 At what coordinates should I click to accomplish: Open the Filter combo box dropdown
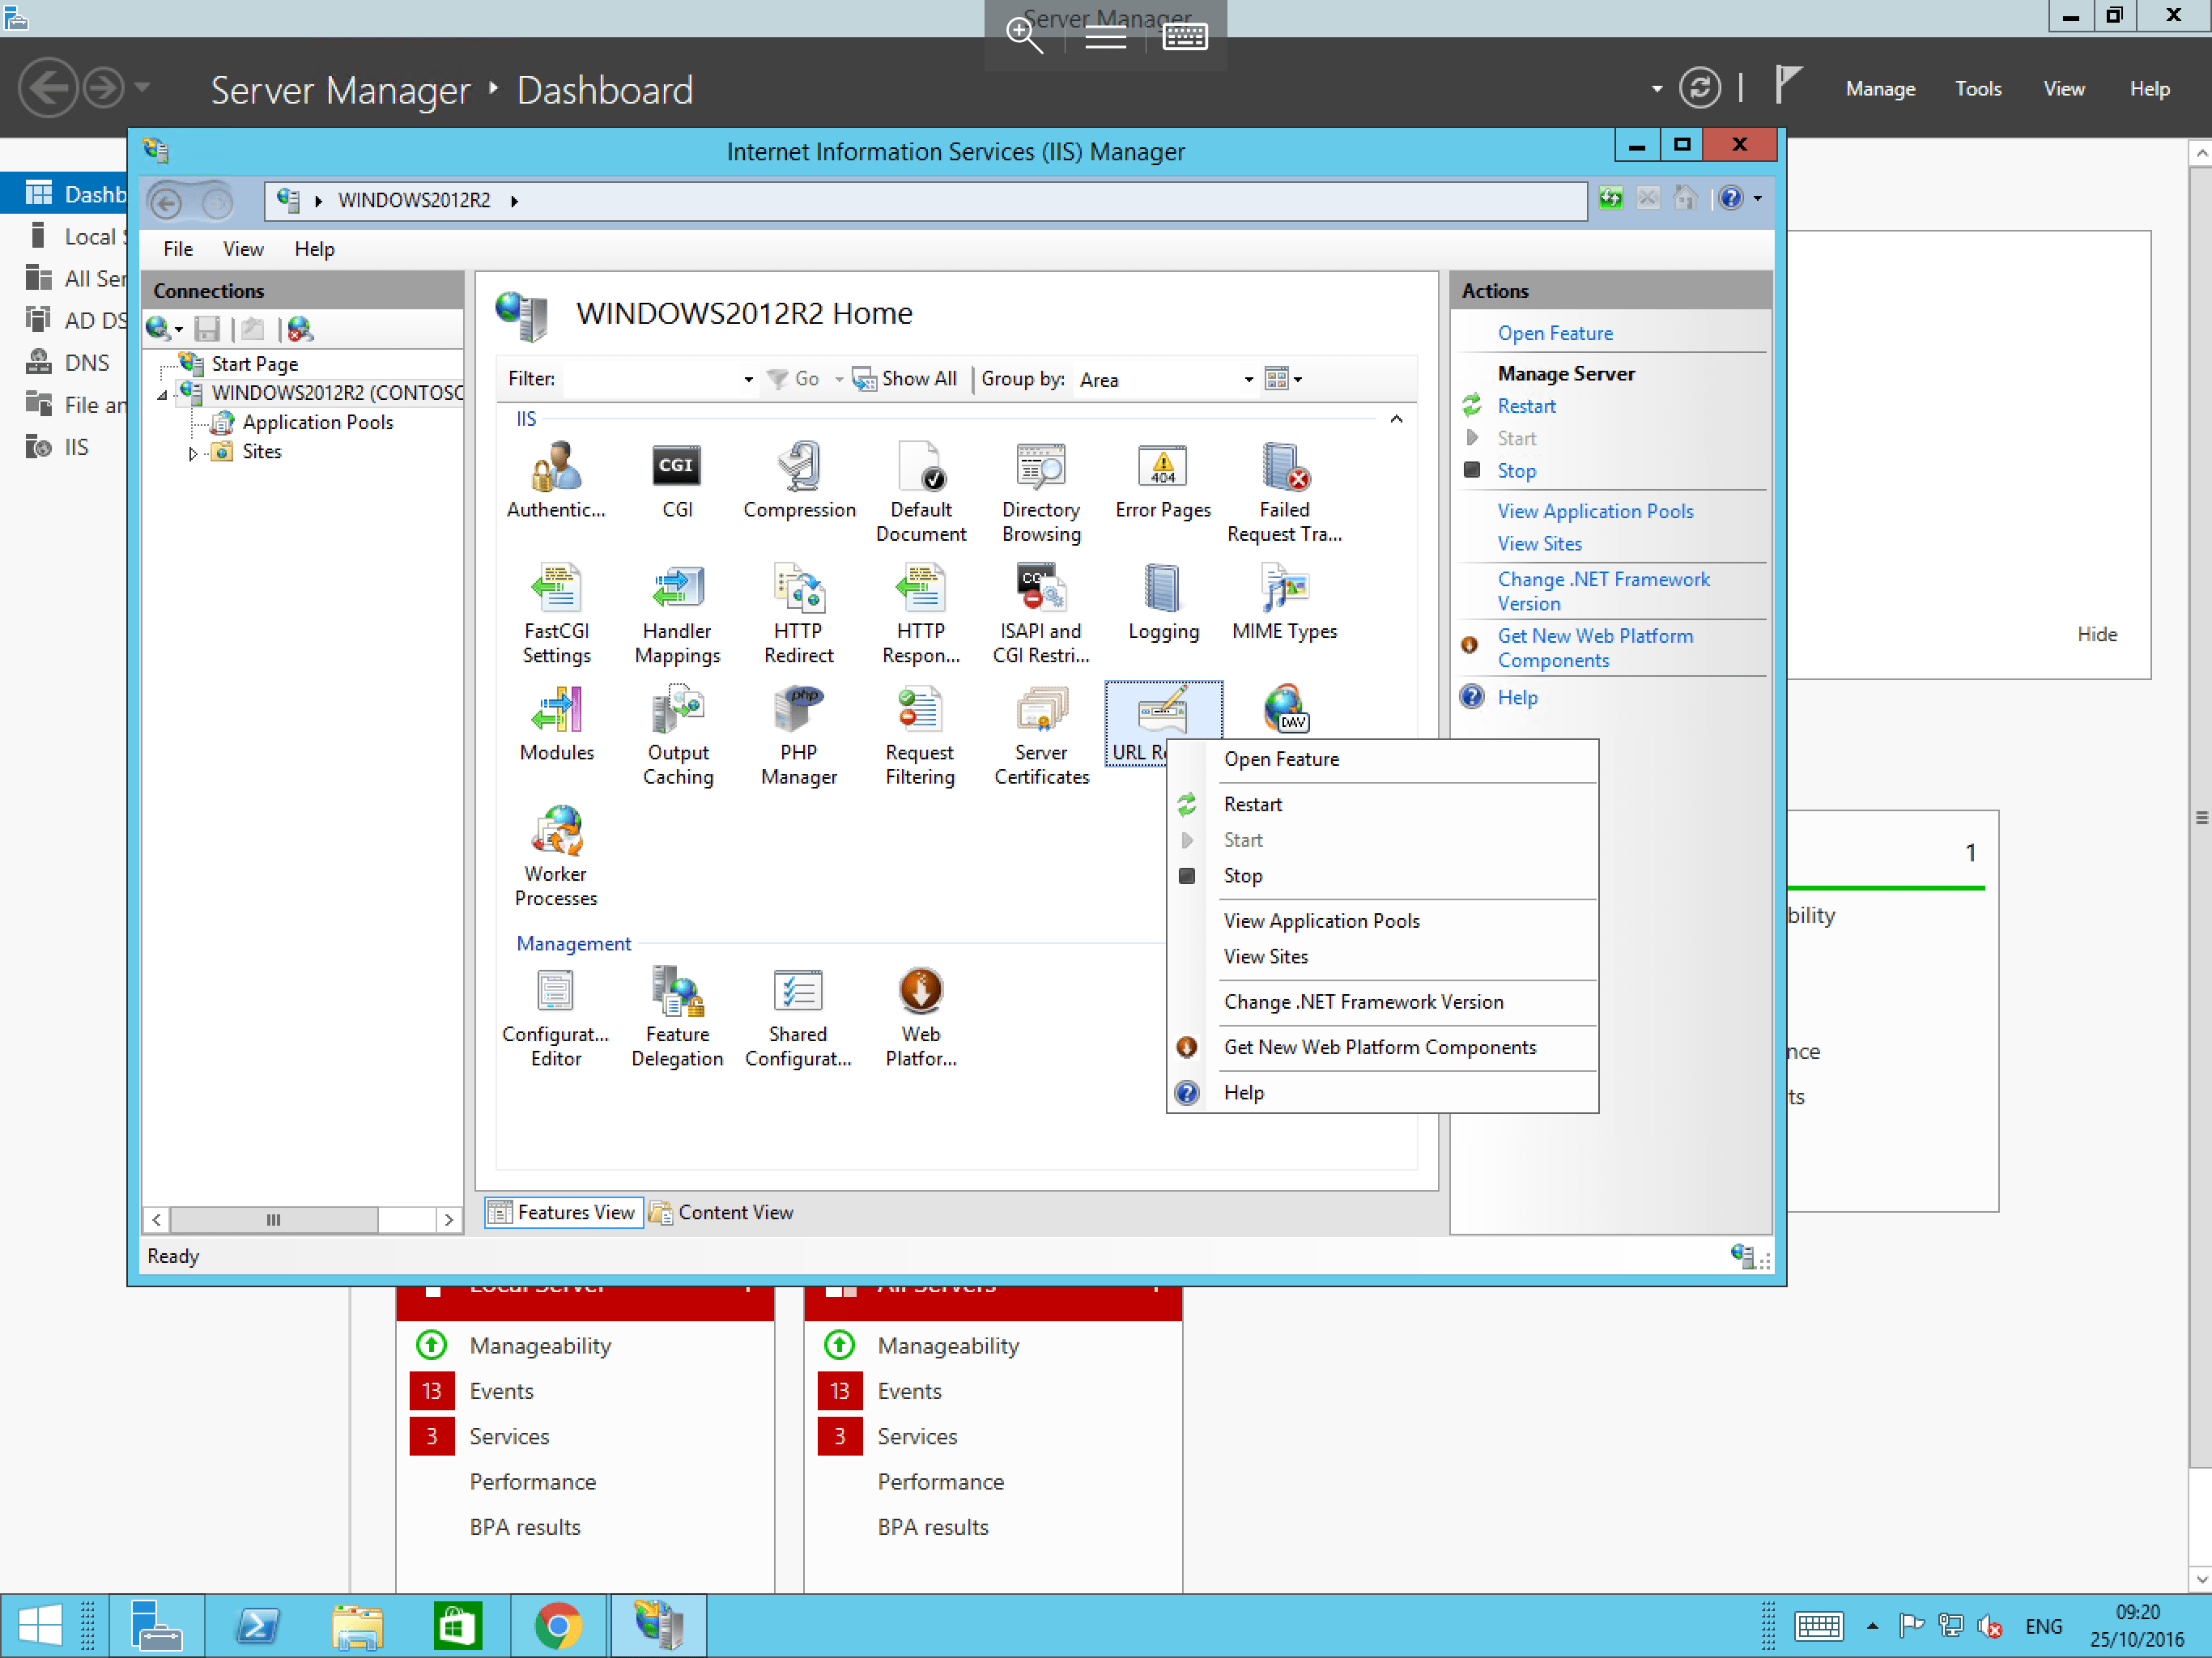(x=748, y=380)
